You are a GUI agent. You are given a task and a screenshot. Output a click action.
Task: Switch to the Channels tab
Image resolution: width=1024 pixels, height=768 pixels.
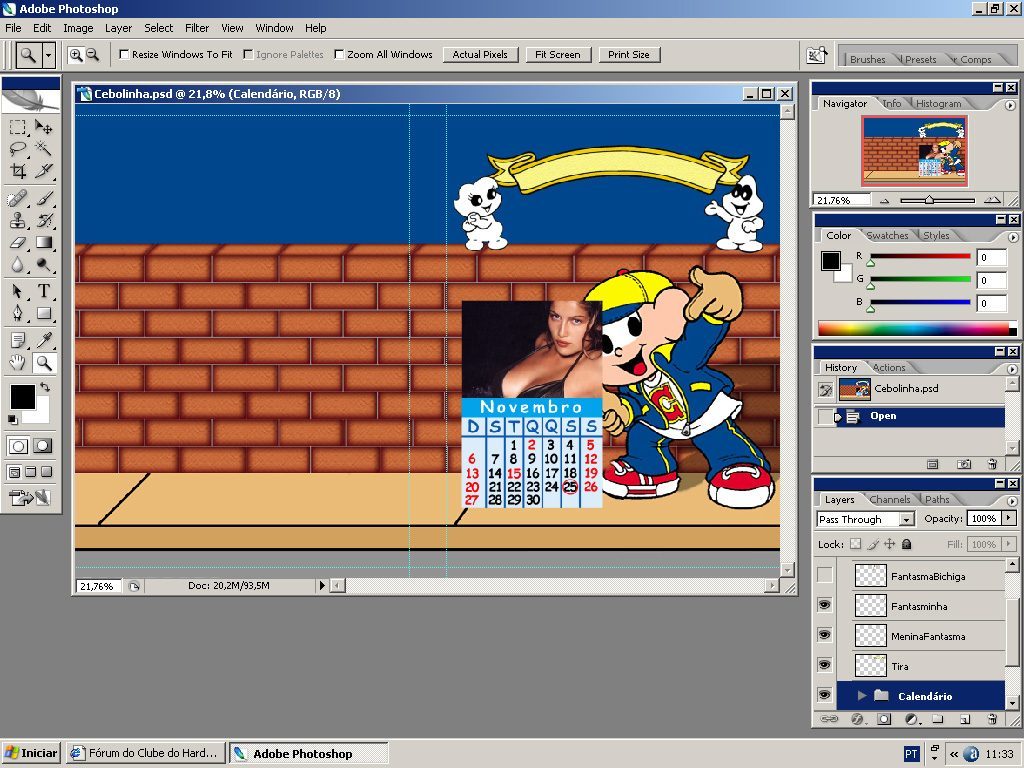tap(889, 500)
